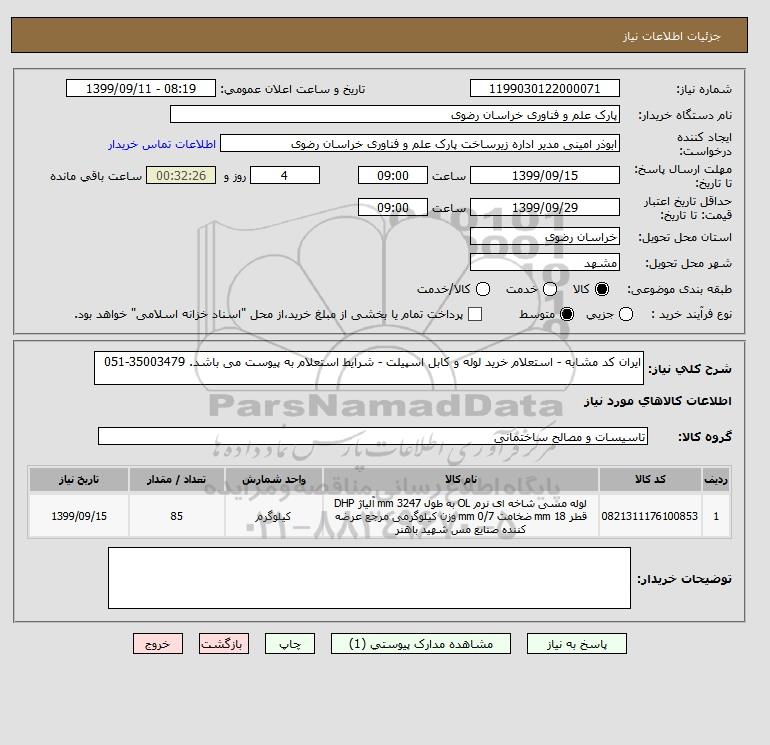Click the جزئیات اطلاعات نیاز page title

[x=671, y=36]
